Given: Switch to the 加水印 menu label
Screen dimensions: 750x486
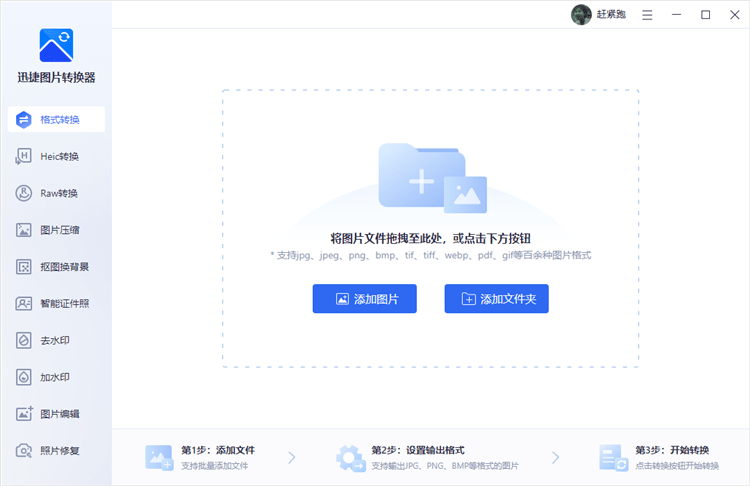Looking at the screenshot, I should point(55,377).
